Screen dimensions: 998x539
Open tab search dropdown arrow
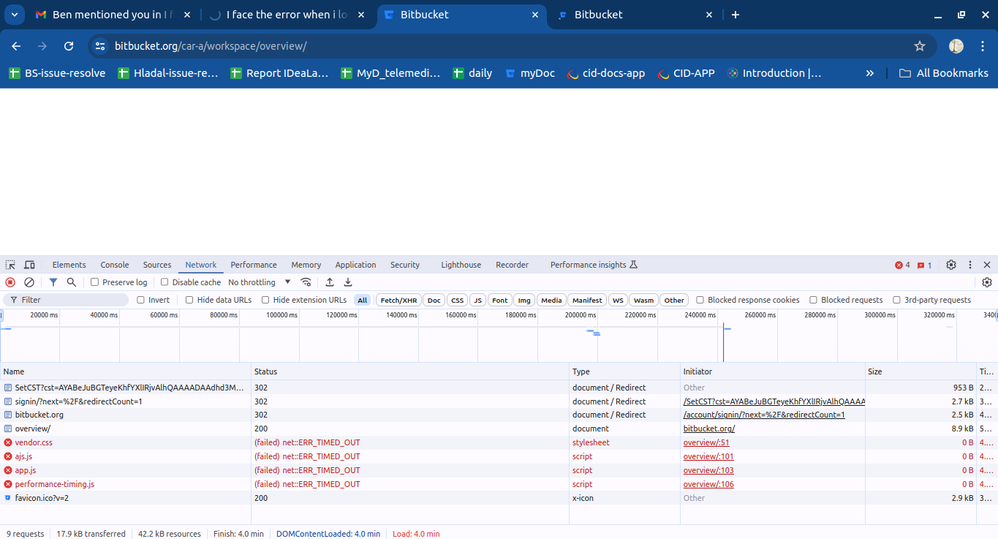coord(14,15)
